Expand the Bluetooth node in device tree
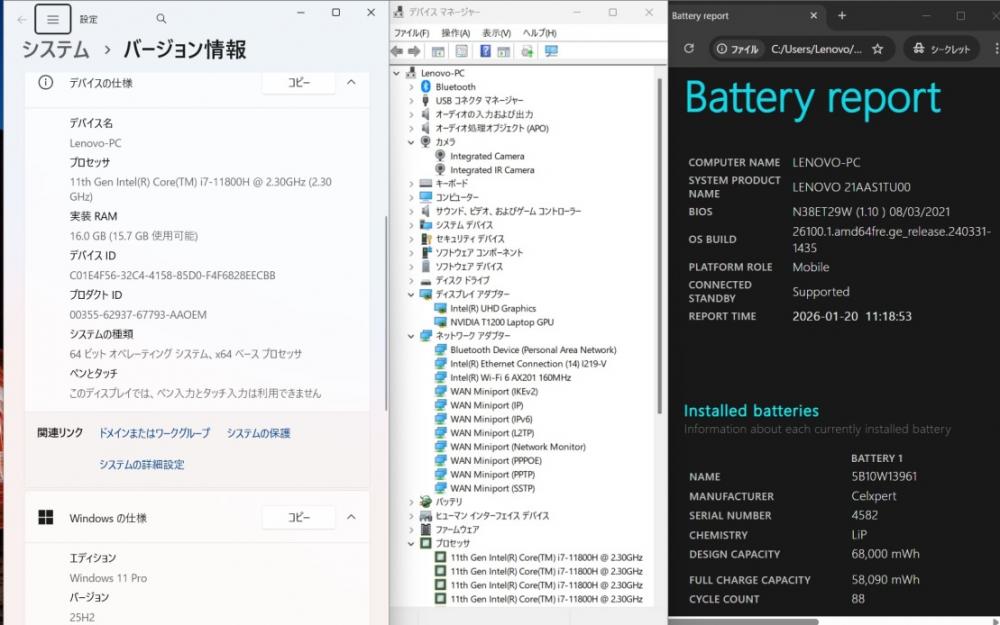Screen dimensions: 1000x625 (x=411, y=87)
